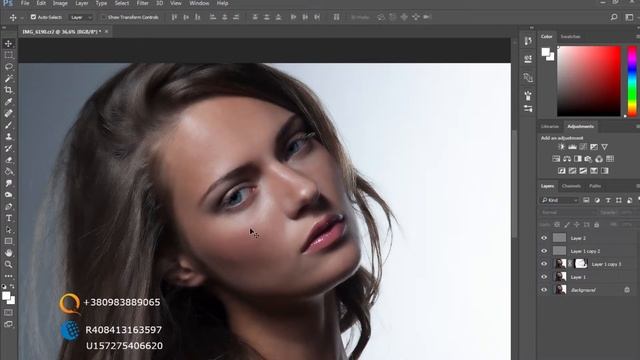The width and height of the screenshot is (640, 360).
Task: Expand the extra tools ellipsis in toolbox
Action: (8, 276)
